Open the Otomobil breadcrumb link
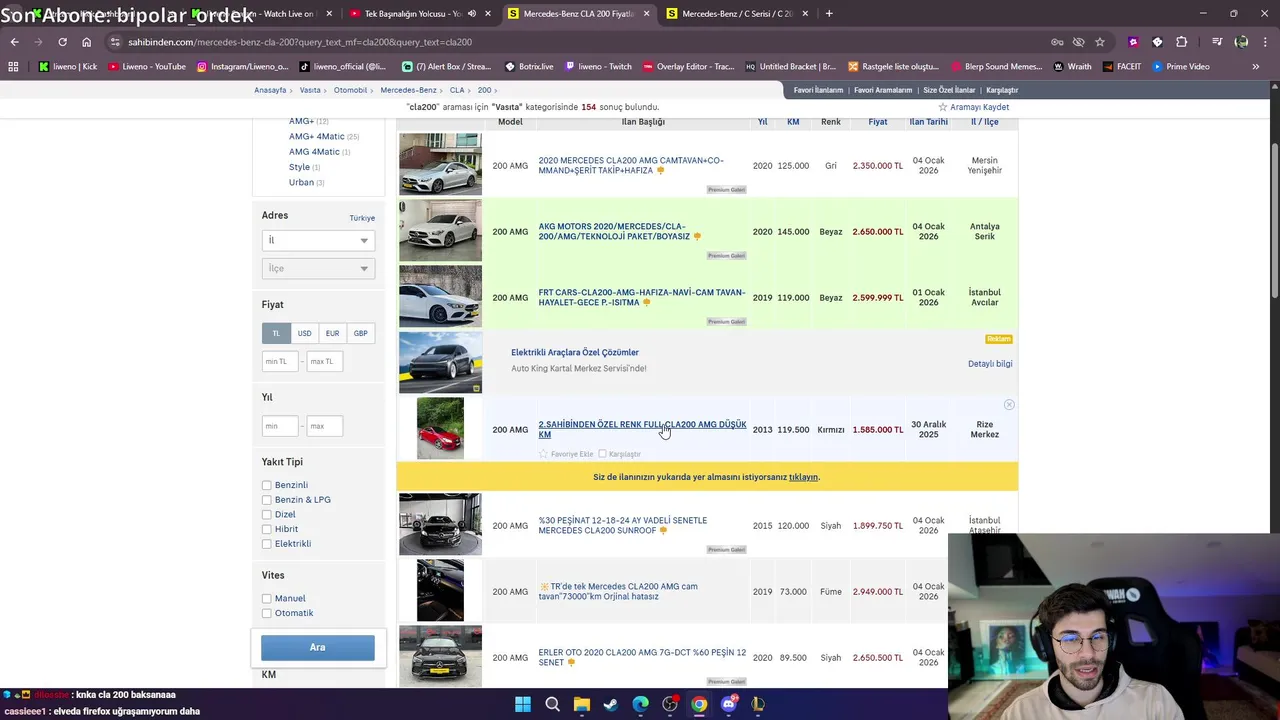This screenshot has height=720, width=1280. pos(351,90)
